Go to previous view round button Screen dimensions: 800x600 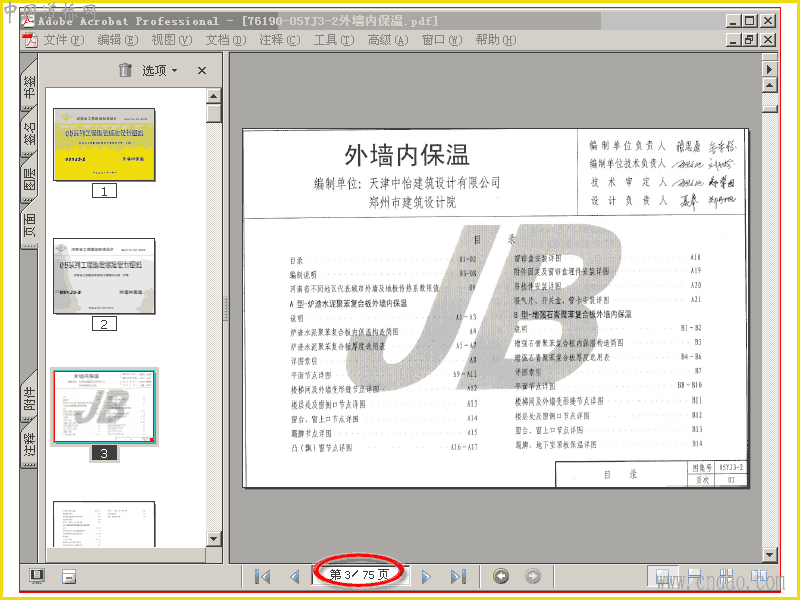(x=501, y=576)
